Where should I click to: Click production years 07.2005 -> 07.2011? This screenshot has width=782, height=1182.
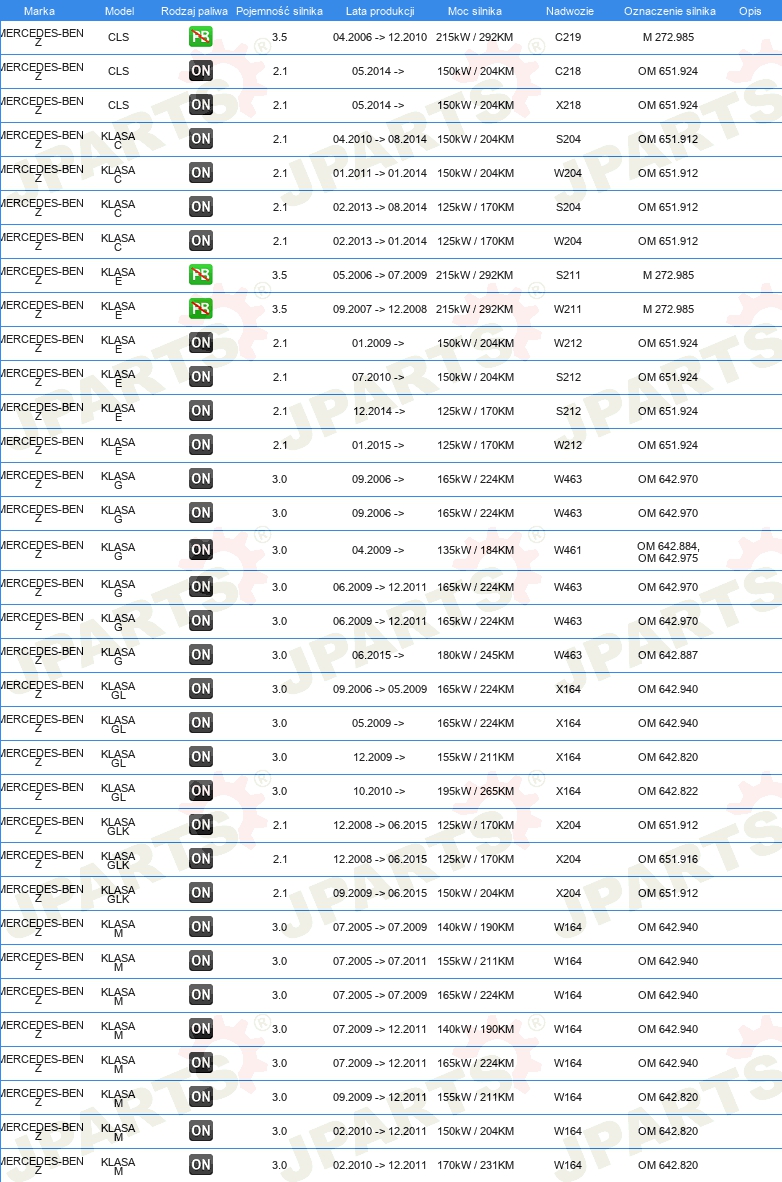[x=380, y=961]
